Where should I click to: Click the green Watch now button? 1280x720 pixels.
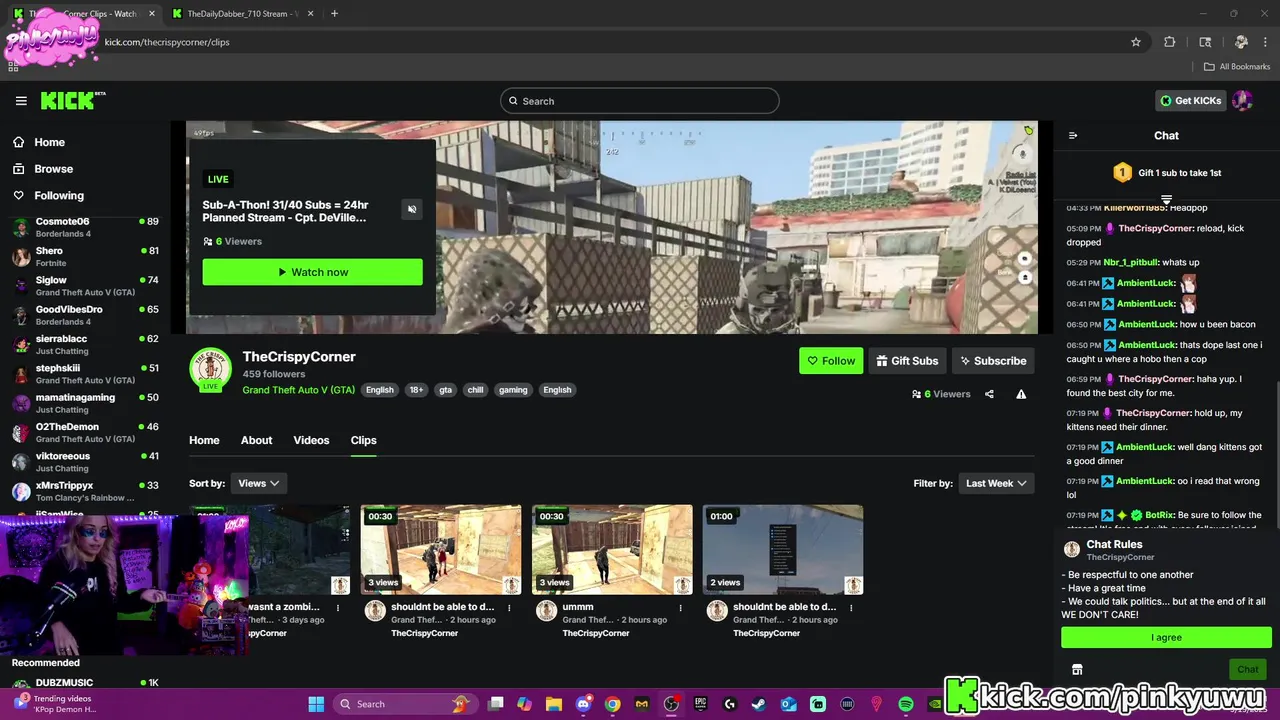coord(312,272)
